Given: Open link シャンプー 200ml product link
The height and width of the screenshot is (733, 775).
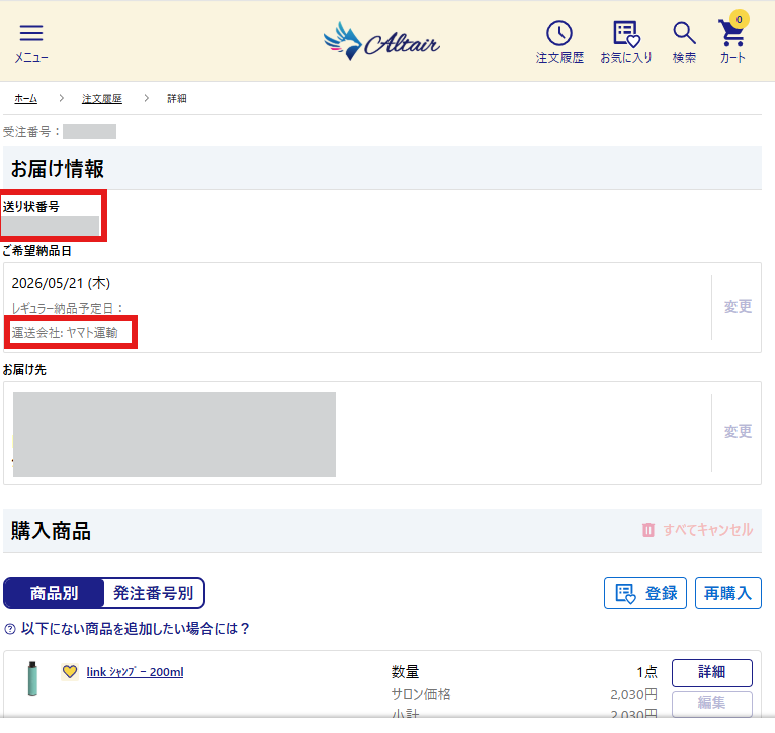Looking at the screenshot, I should tap(135, 672).
